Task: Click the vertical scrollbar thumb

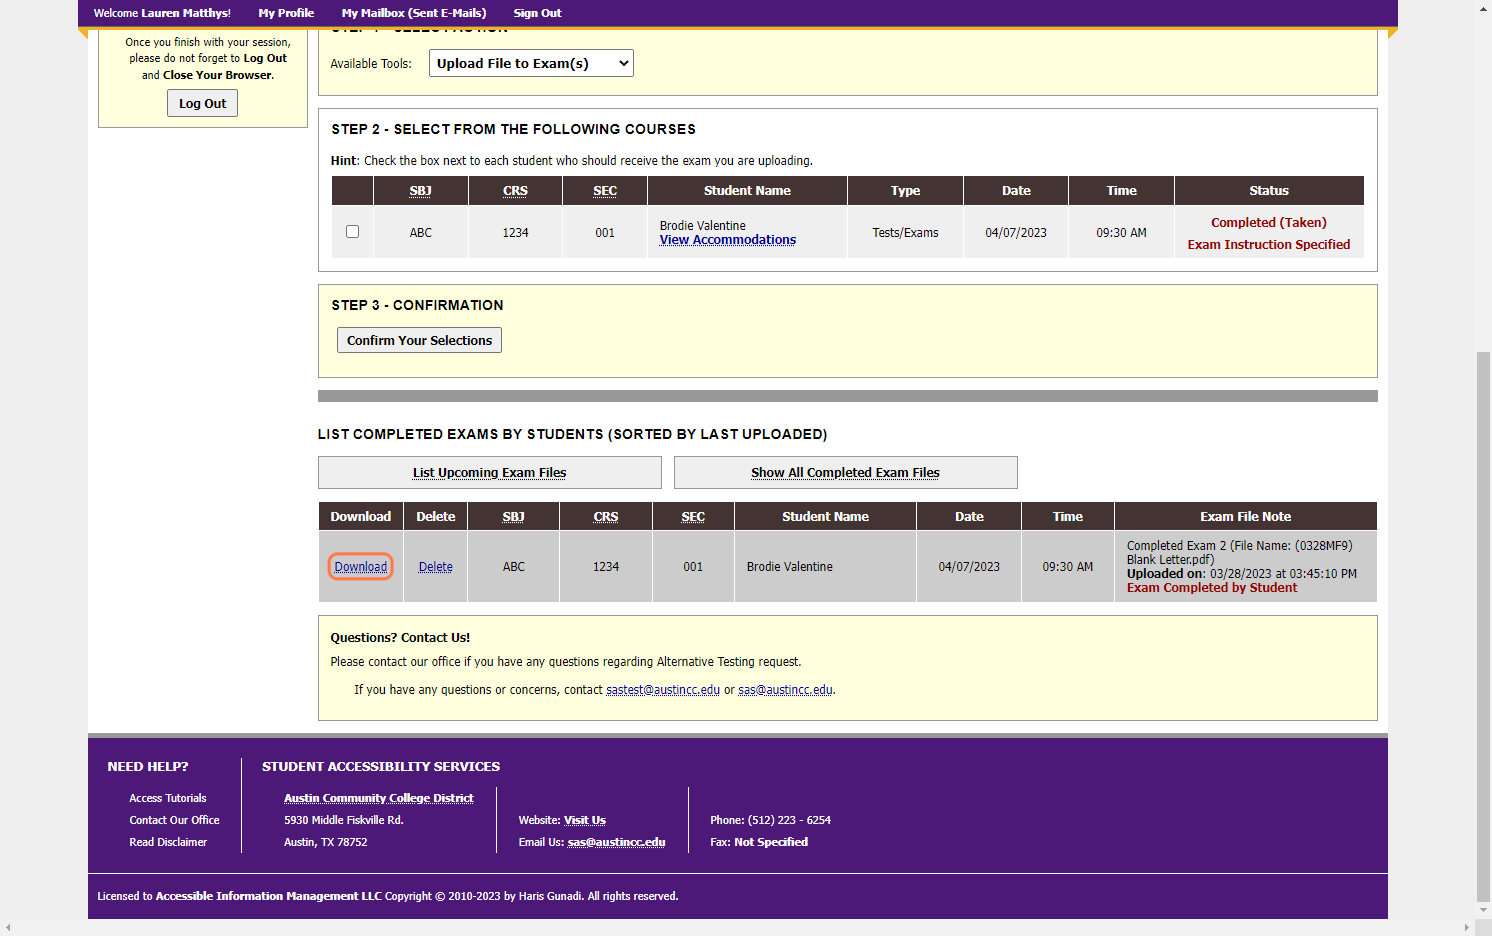Action: point(1484,626)
